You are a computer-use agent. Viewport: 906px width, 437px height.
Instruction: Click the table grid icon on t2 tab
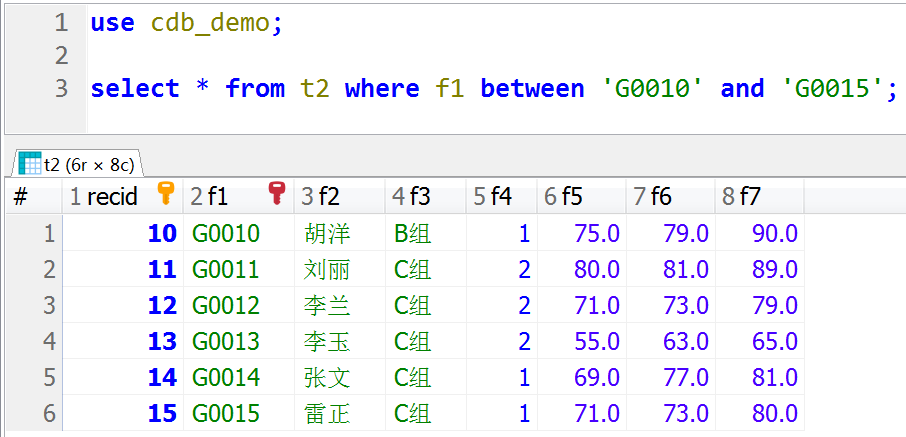click(29, 165)
